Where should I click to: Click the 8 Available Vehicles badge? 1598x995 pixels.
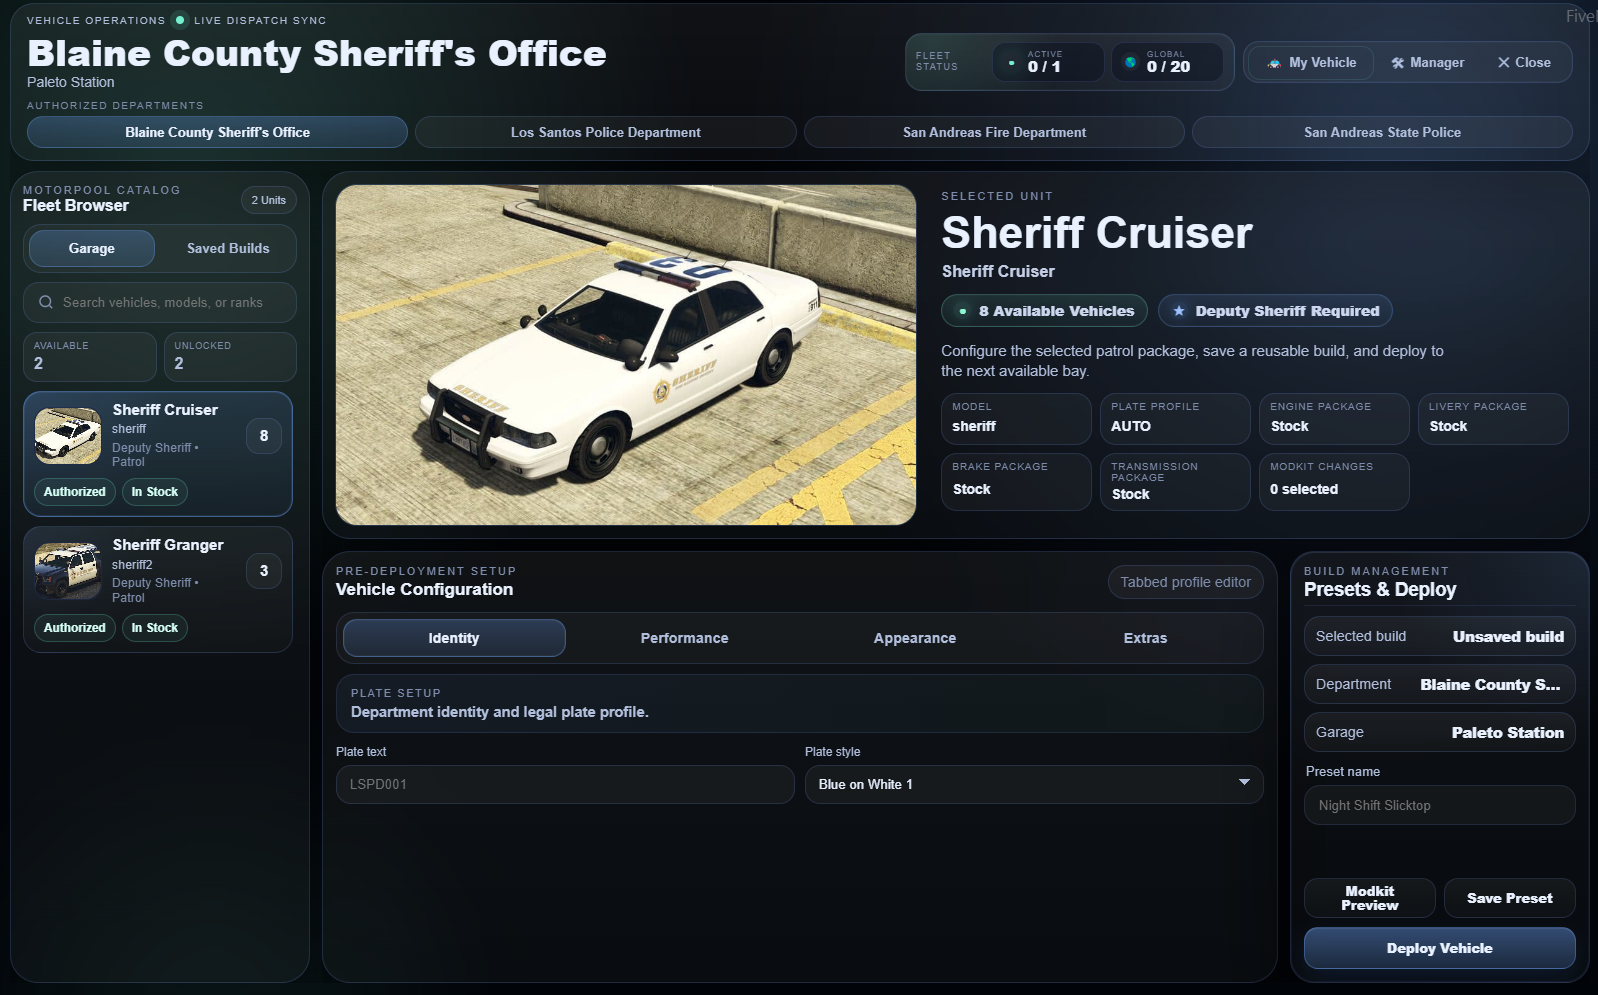[1045, 311]
